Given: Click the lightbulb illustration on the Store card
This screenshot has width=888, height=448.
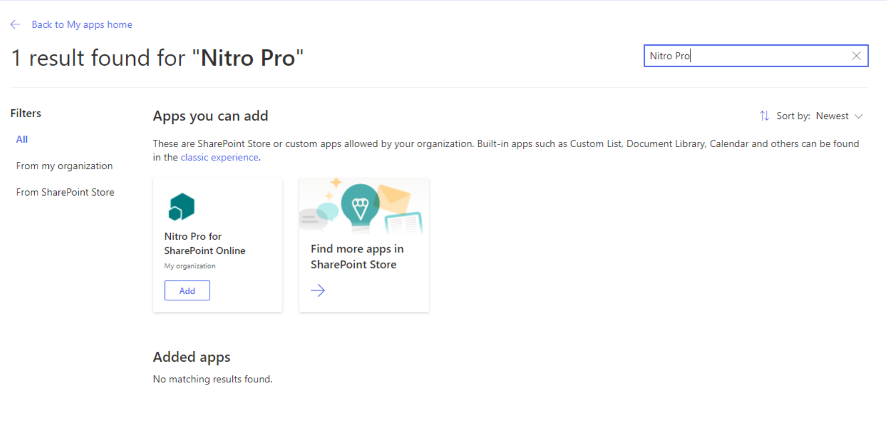Looking at the screenshot, I should pos(359,205).
